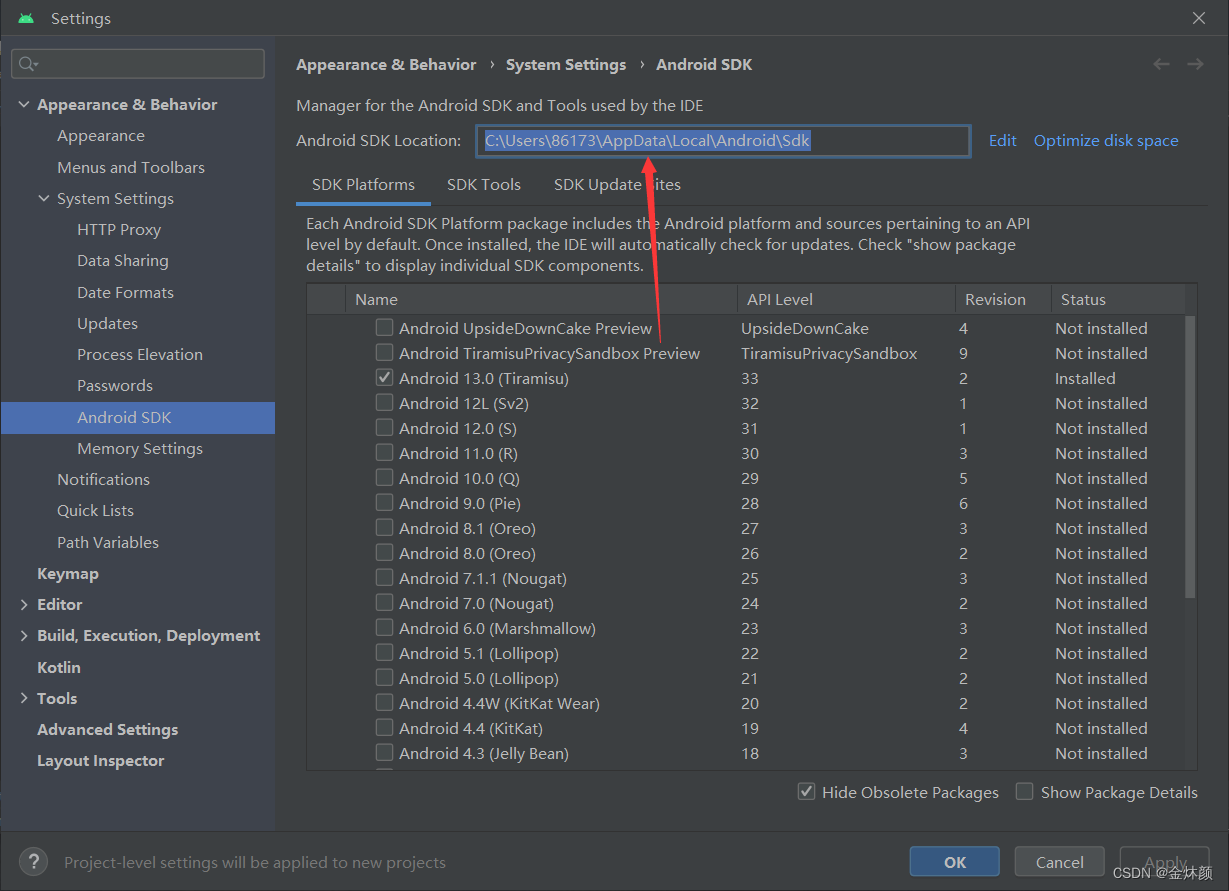Uncheck Android 13.0 (Tiramisu) checkbox

pyautogui.click(x=384, y=377)
